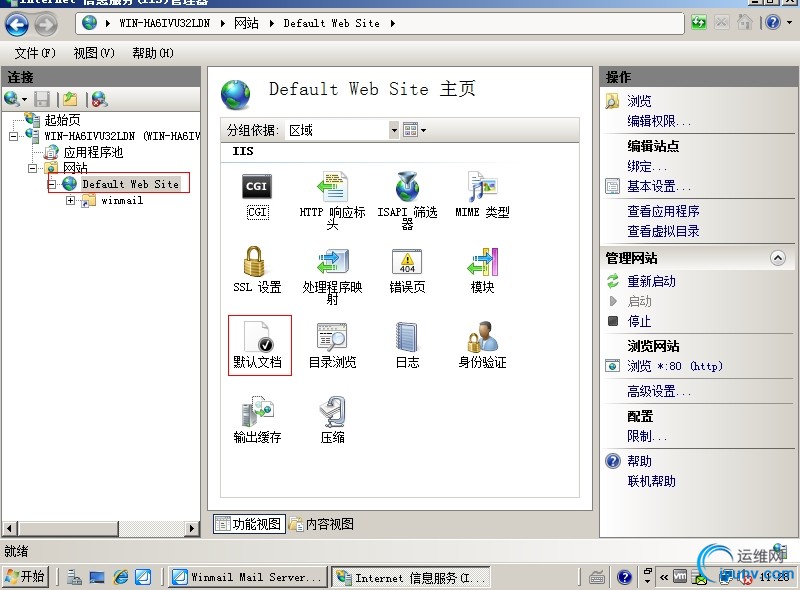The image size is (800, 590).
Task: Click 查看虚拟目录 link
Action: coord(663,231)
